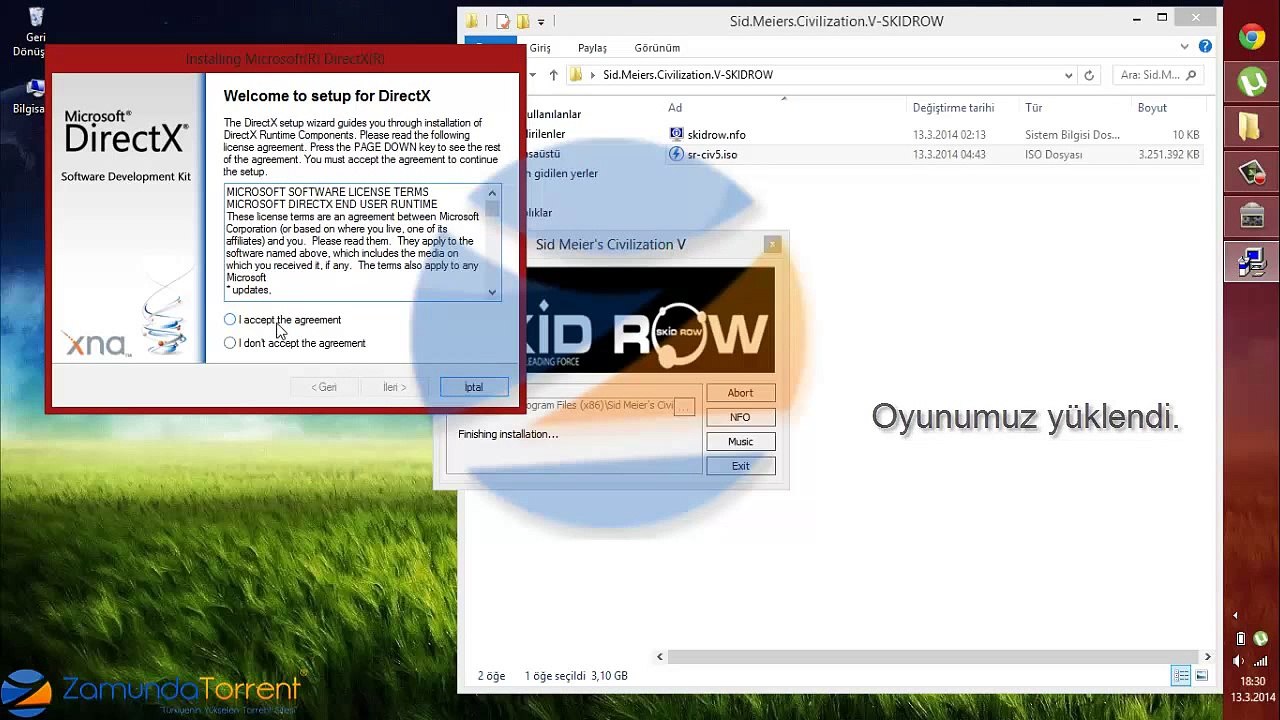The height and width of the screenshot is (720, 1280).
Task: Sort files by the Boyut column header
Action: pos(1152,108)
